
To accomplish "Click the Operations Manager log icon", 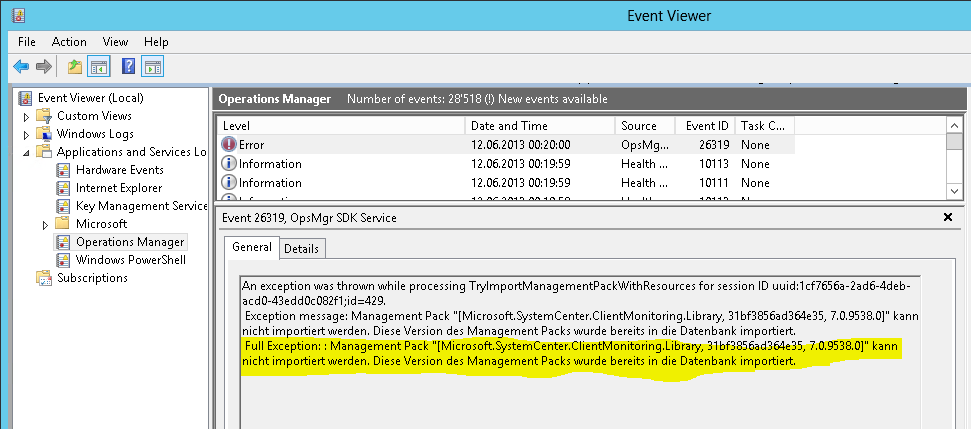I will [63, 241].
